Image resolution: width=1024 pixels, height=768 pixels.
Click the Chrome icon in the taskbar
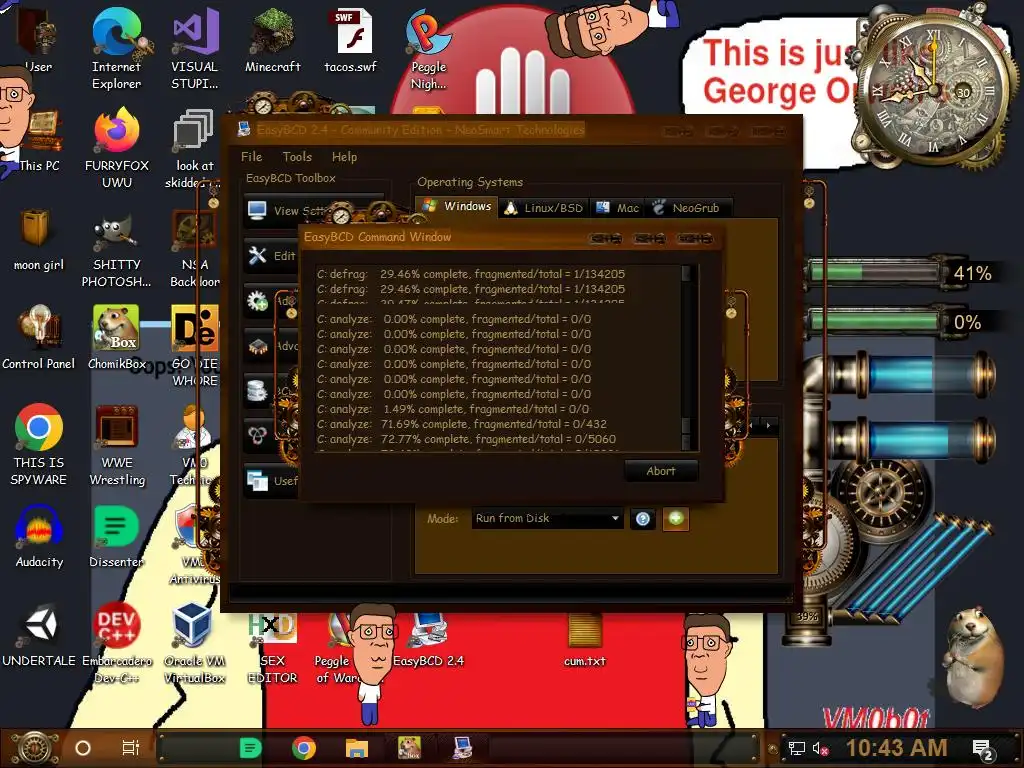[304, 748]
